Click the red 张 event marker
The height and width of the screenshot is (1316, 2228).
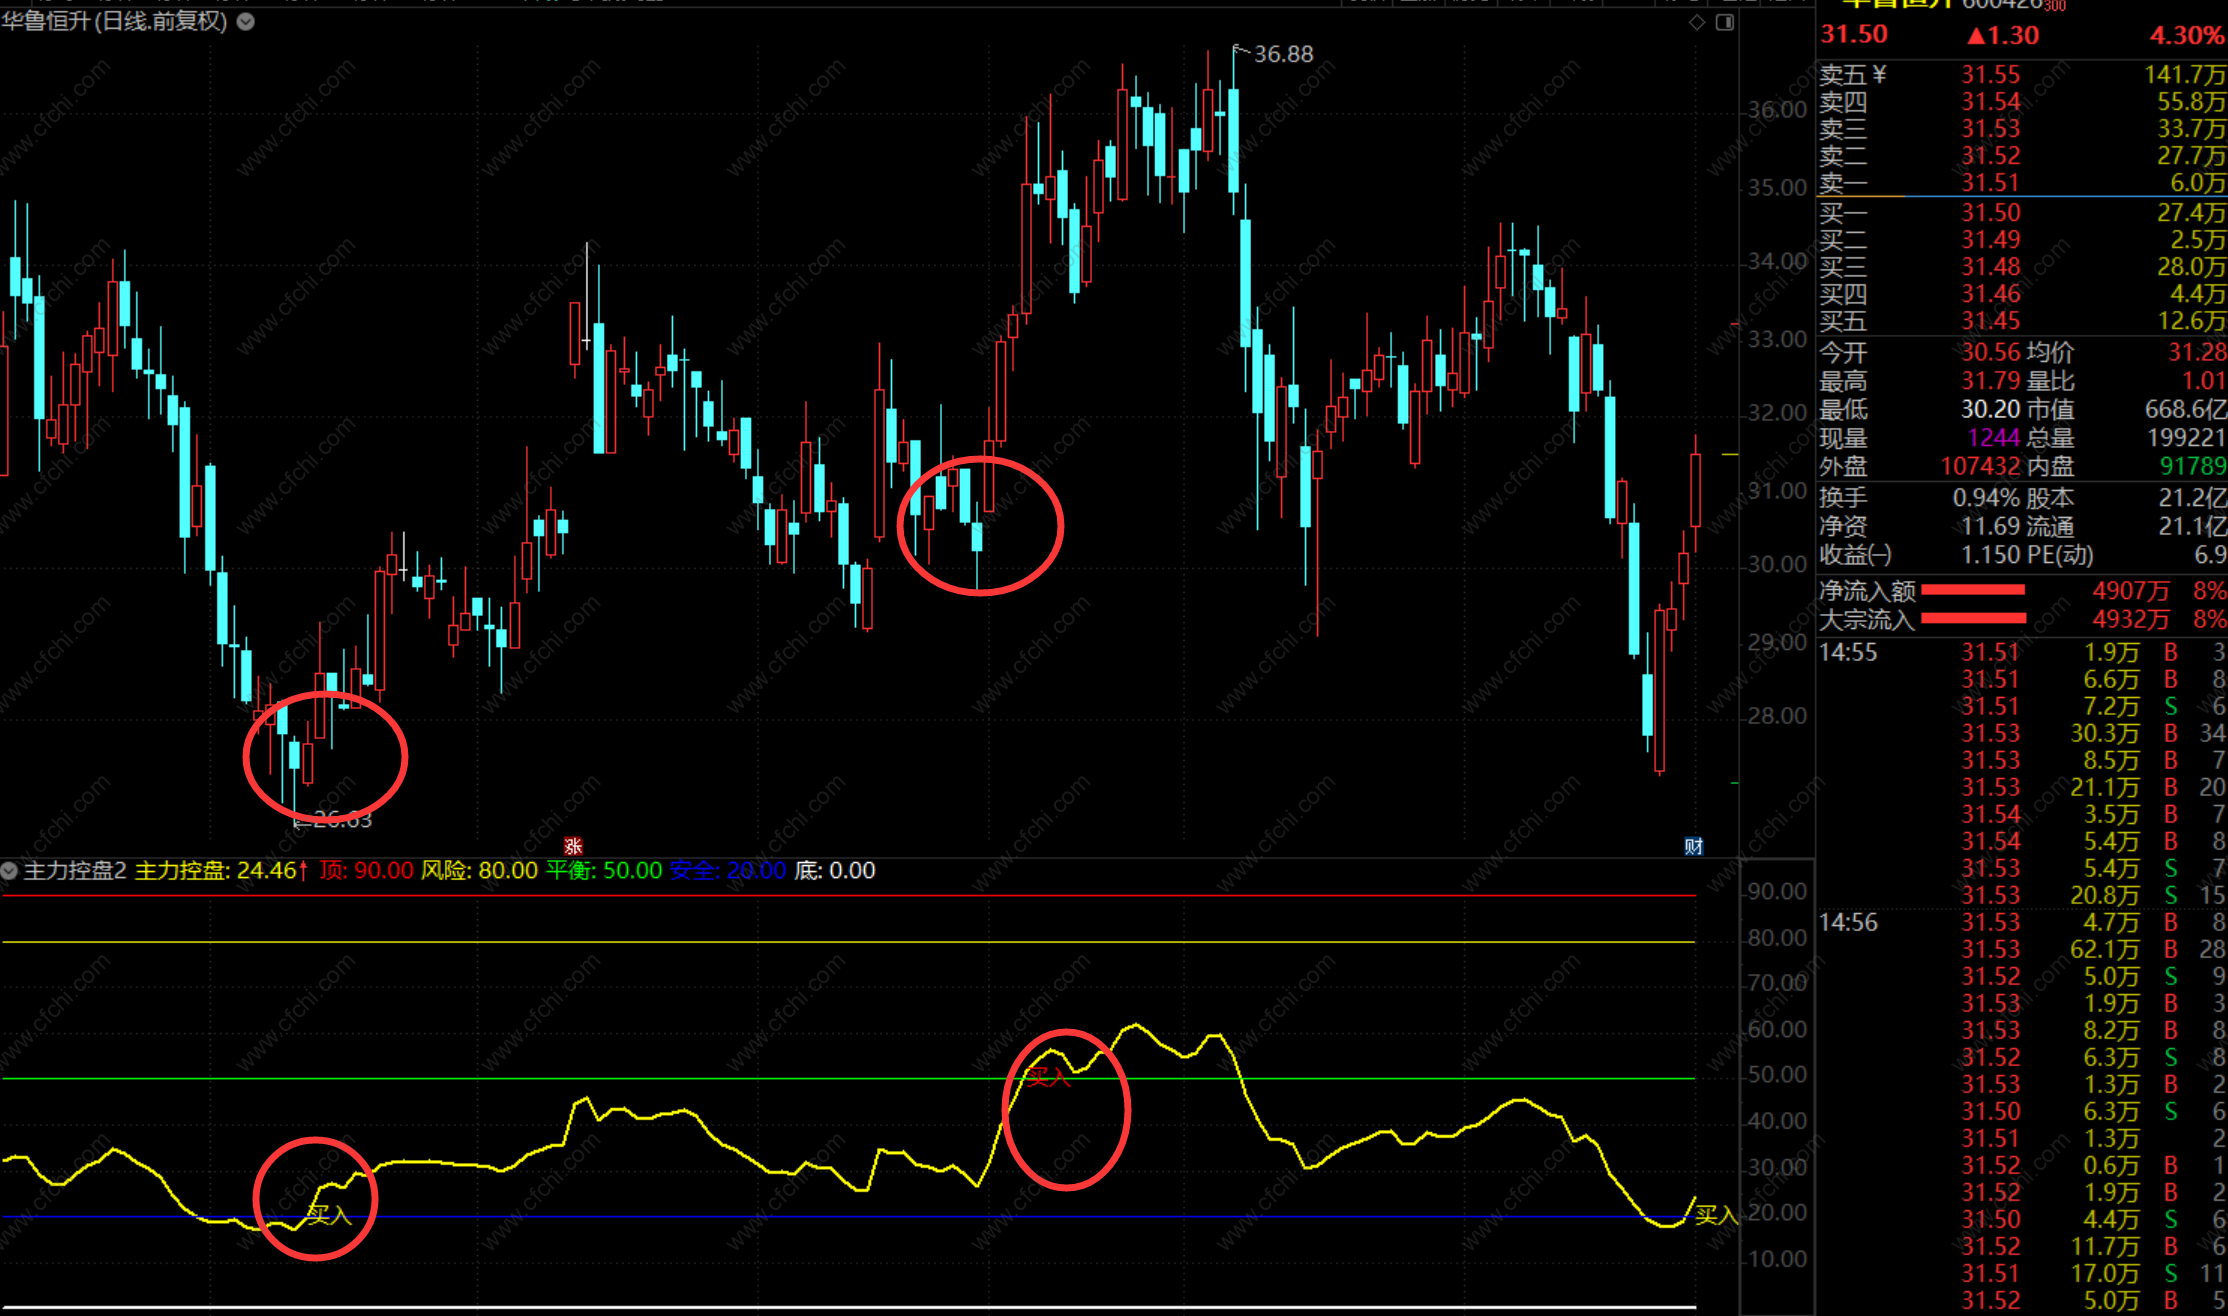click(x=573, y=846)
